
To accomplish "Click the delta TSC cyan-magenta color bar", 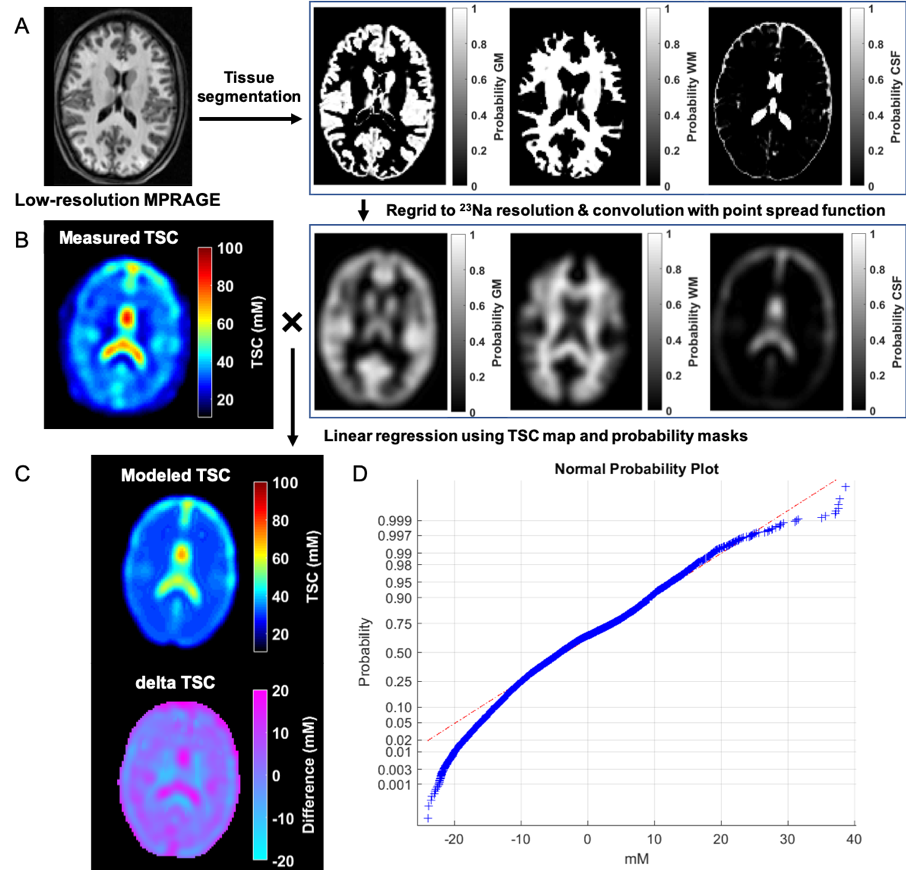I will 261,775.
